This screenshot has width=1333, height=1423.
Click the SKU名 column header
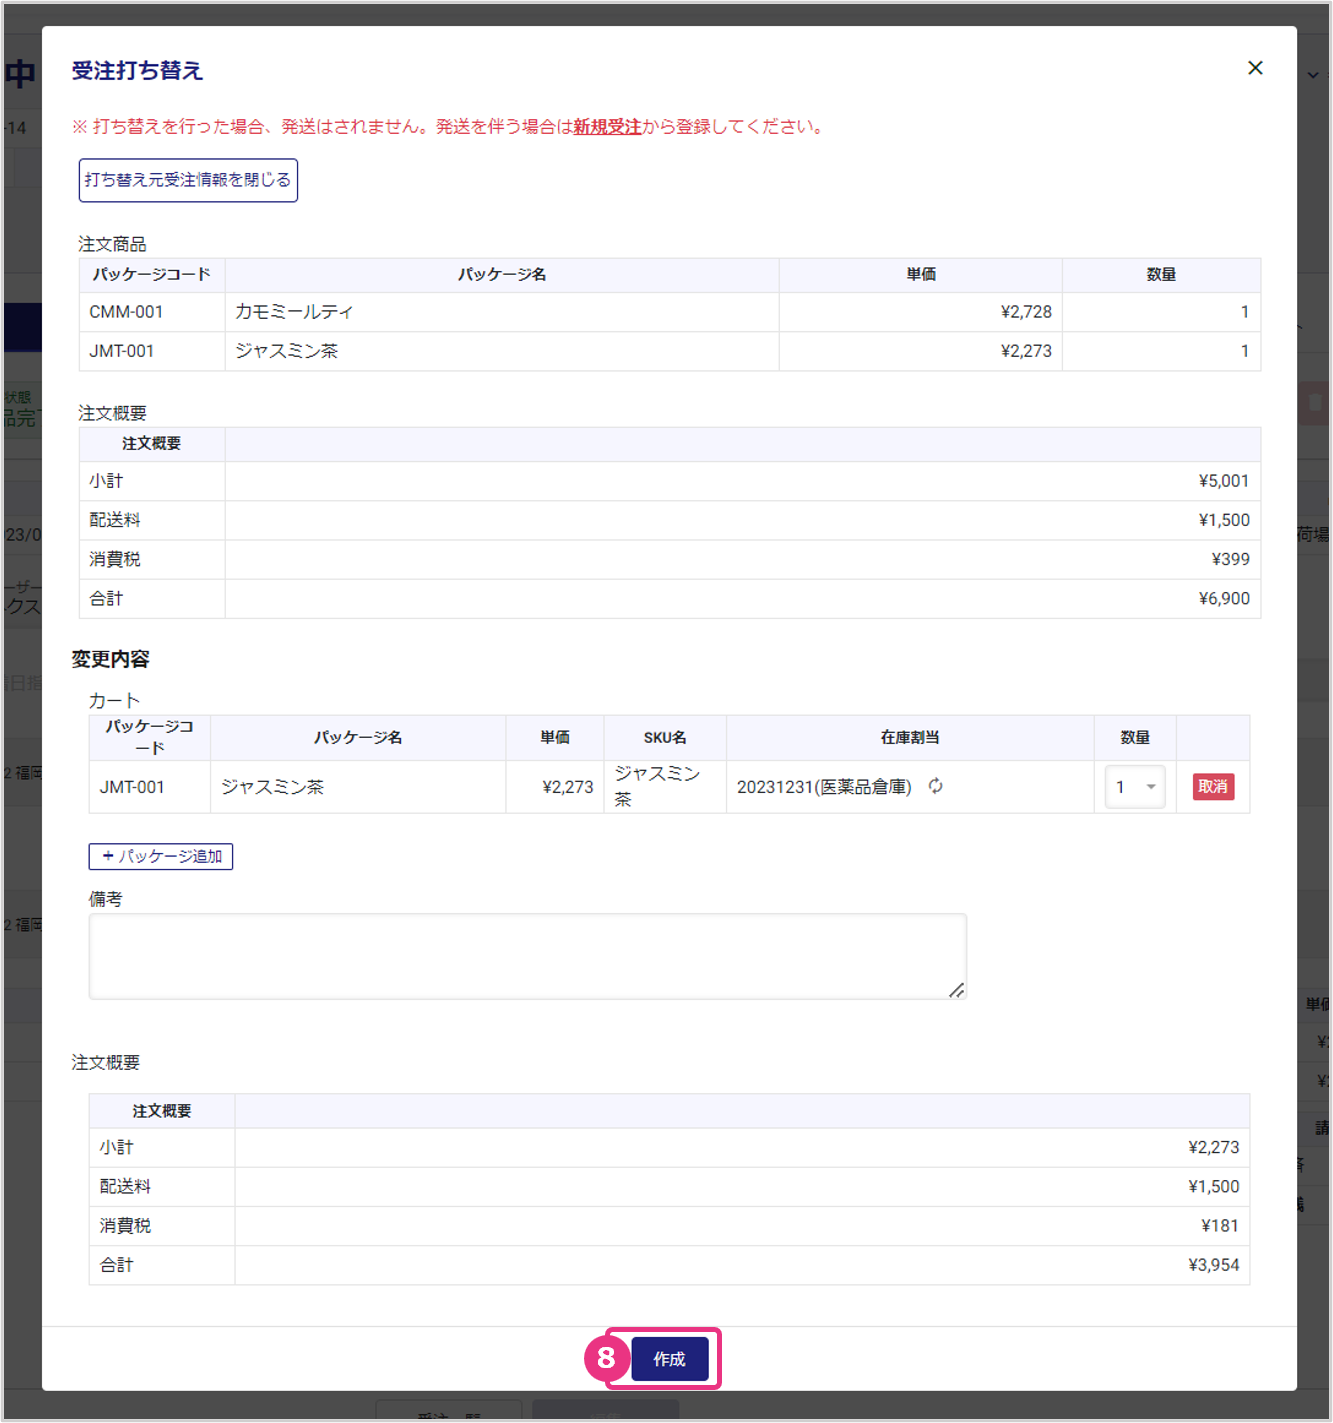click(x=664, y=738)
